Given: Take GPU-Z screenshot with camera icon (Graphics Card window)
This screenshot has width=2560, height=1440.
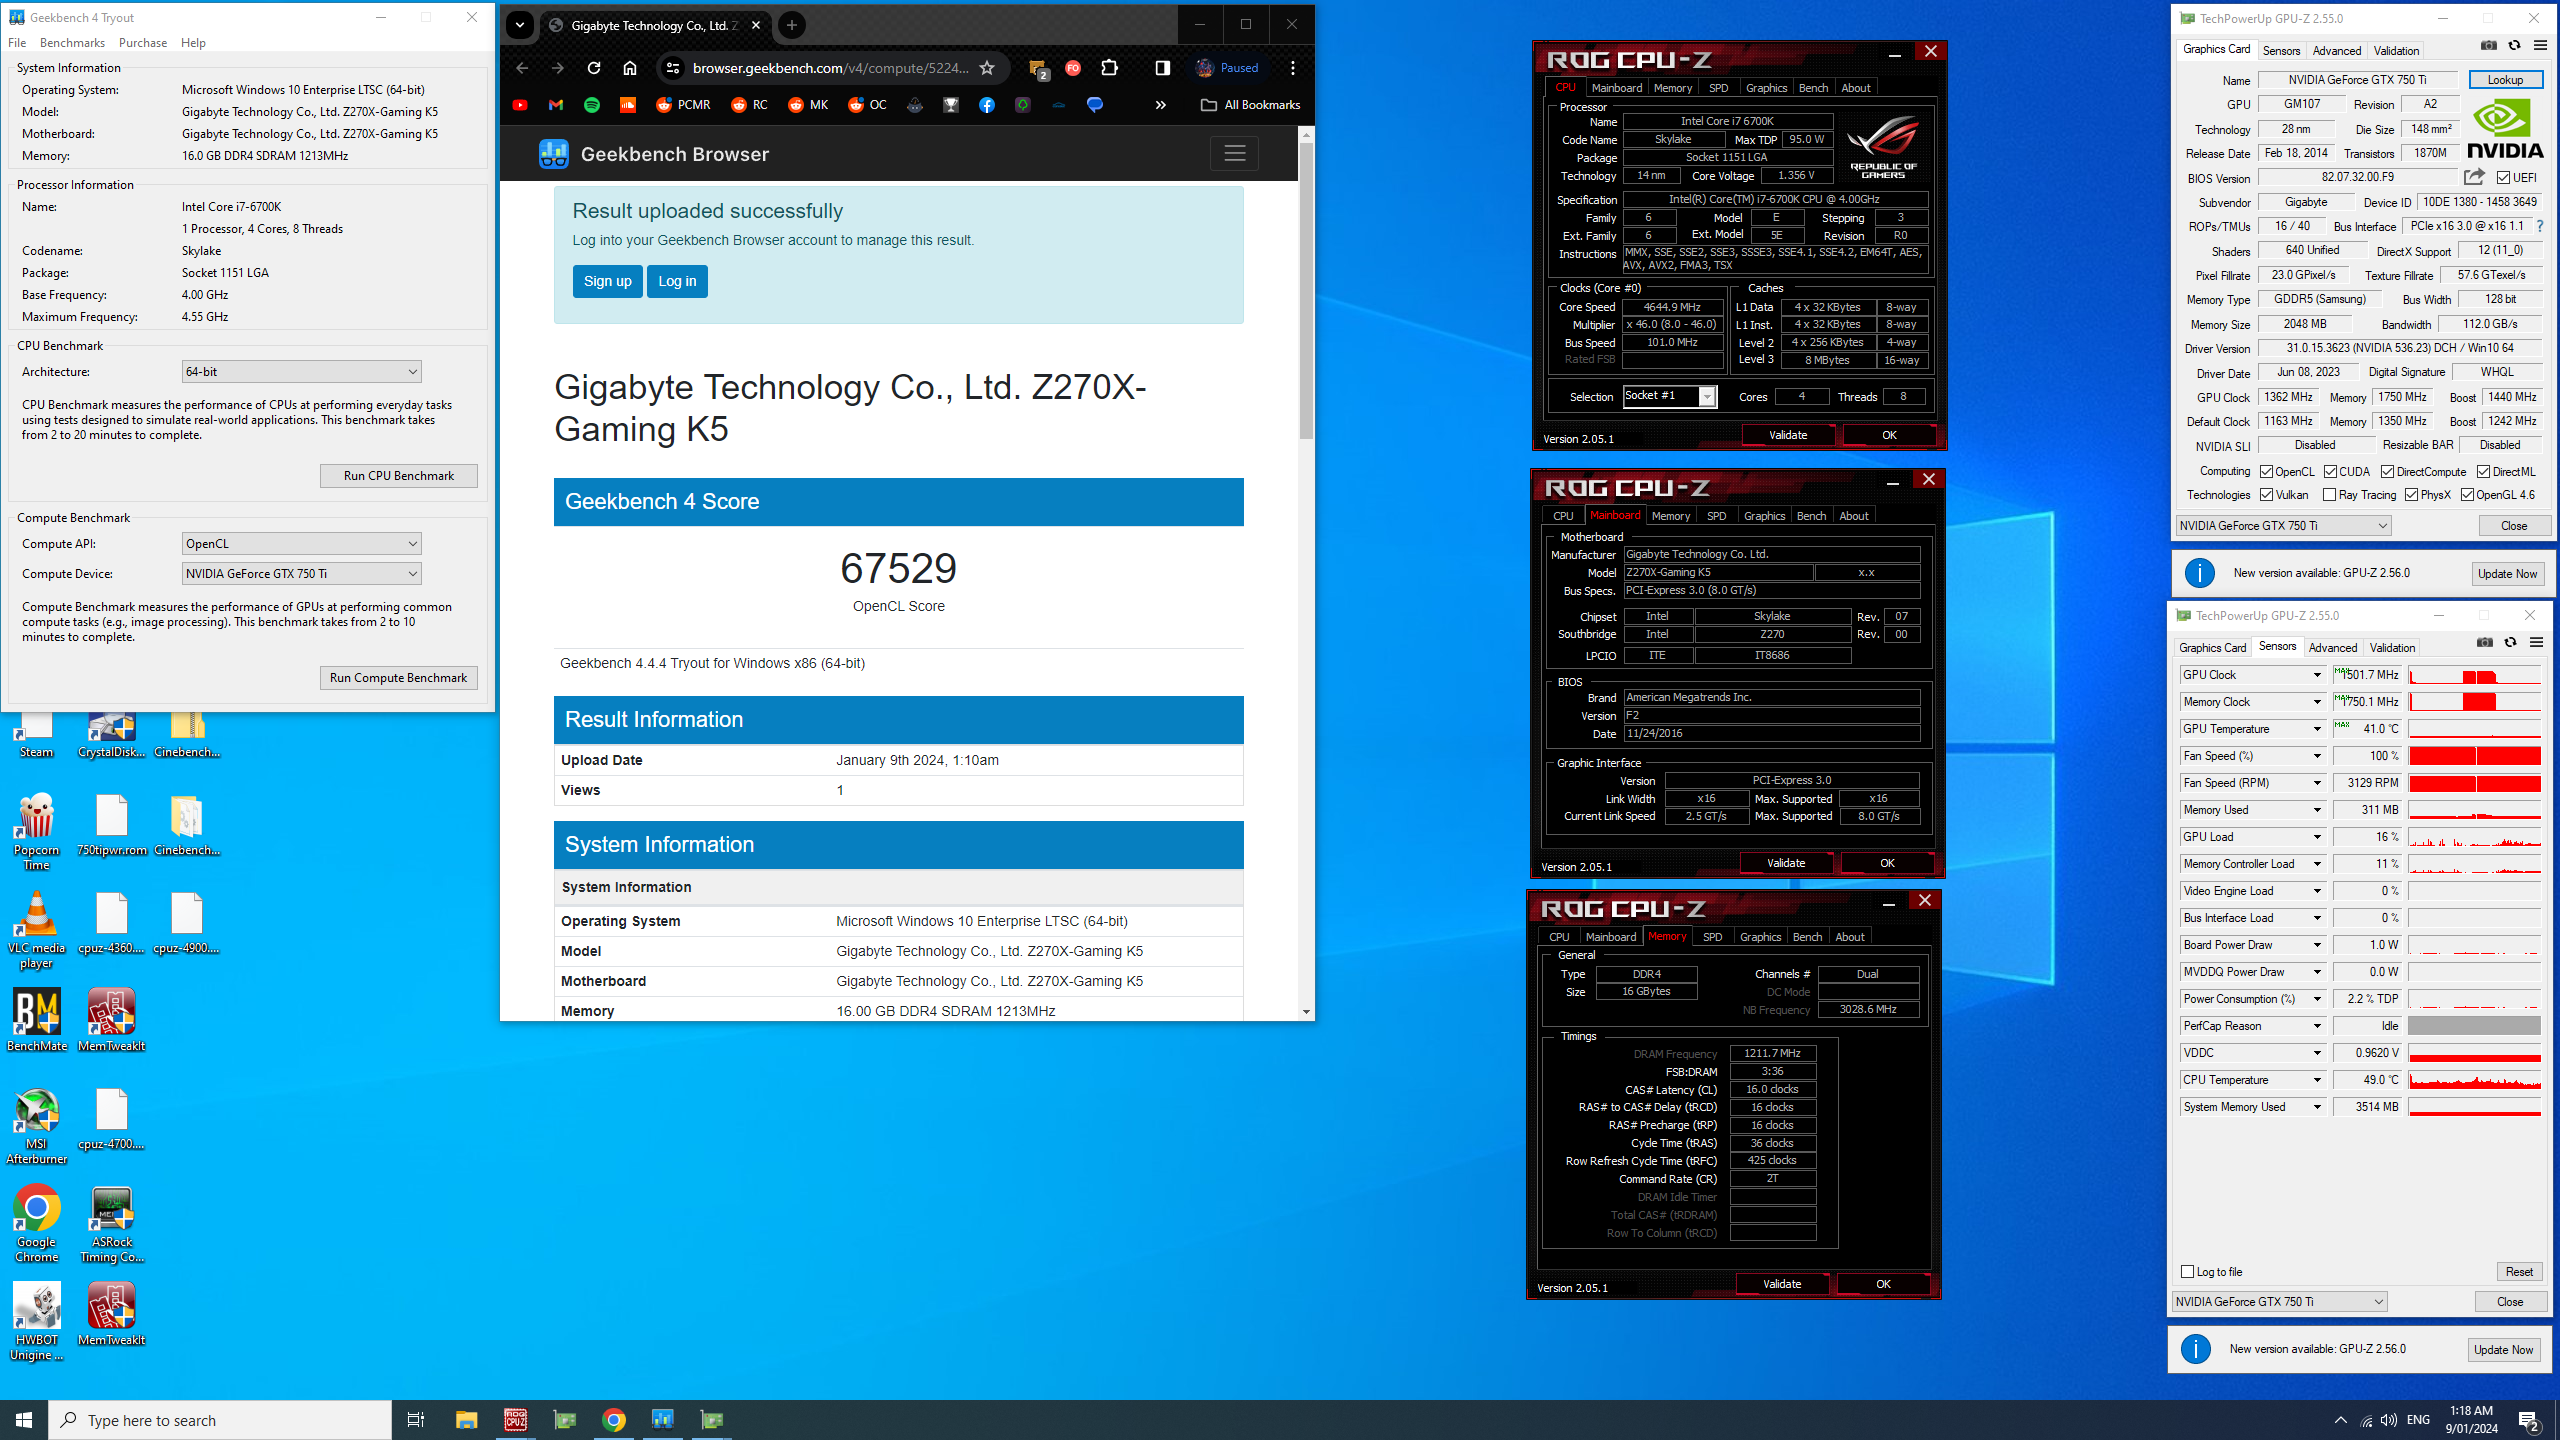Looking at the screenshot, I should (x=2489, y=46).
